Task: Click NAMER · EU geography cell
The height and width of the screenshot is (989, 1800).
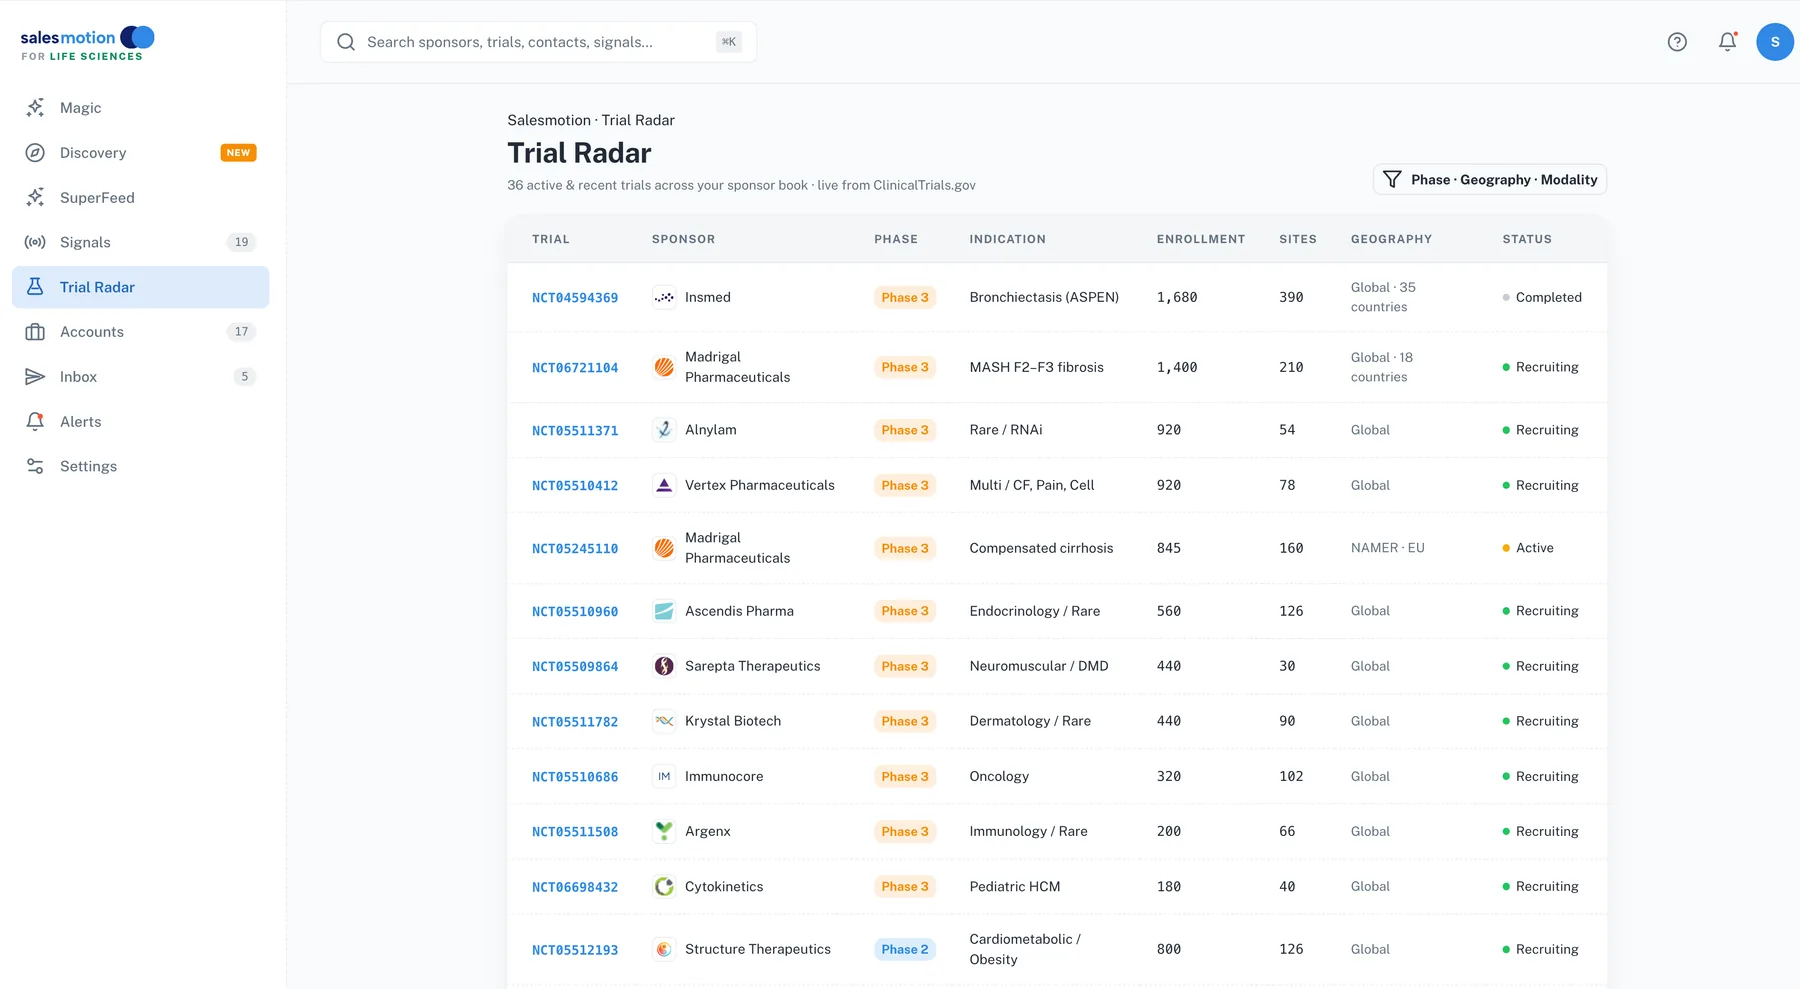Action: 1387,548
